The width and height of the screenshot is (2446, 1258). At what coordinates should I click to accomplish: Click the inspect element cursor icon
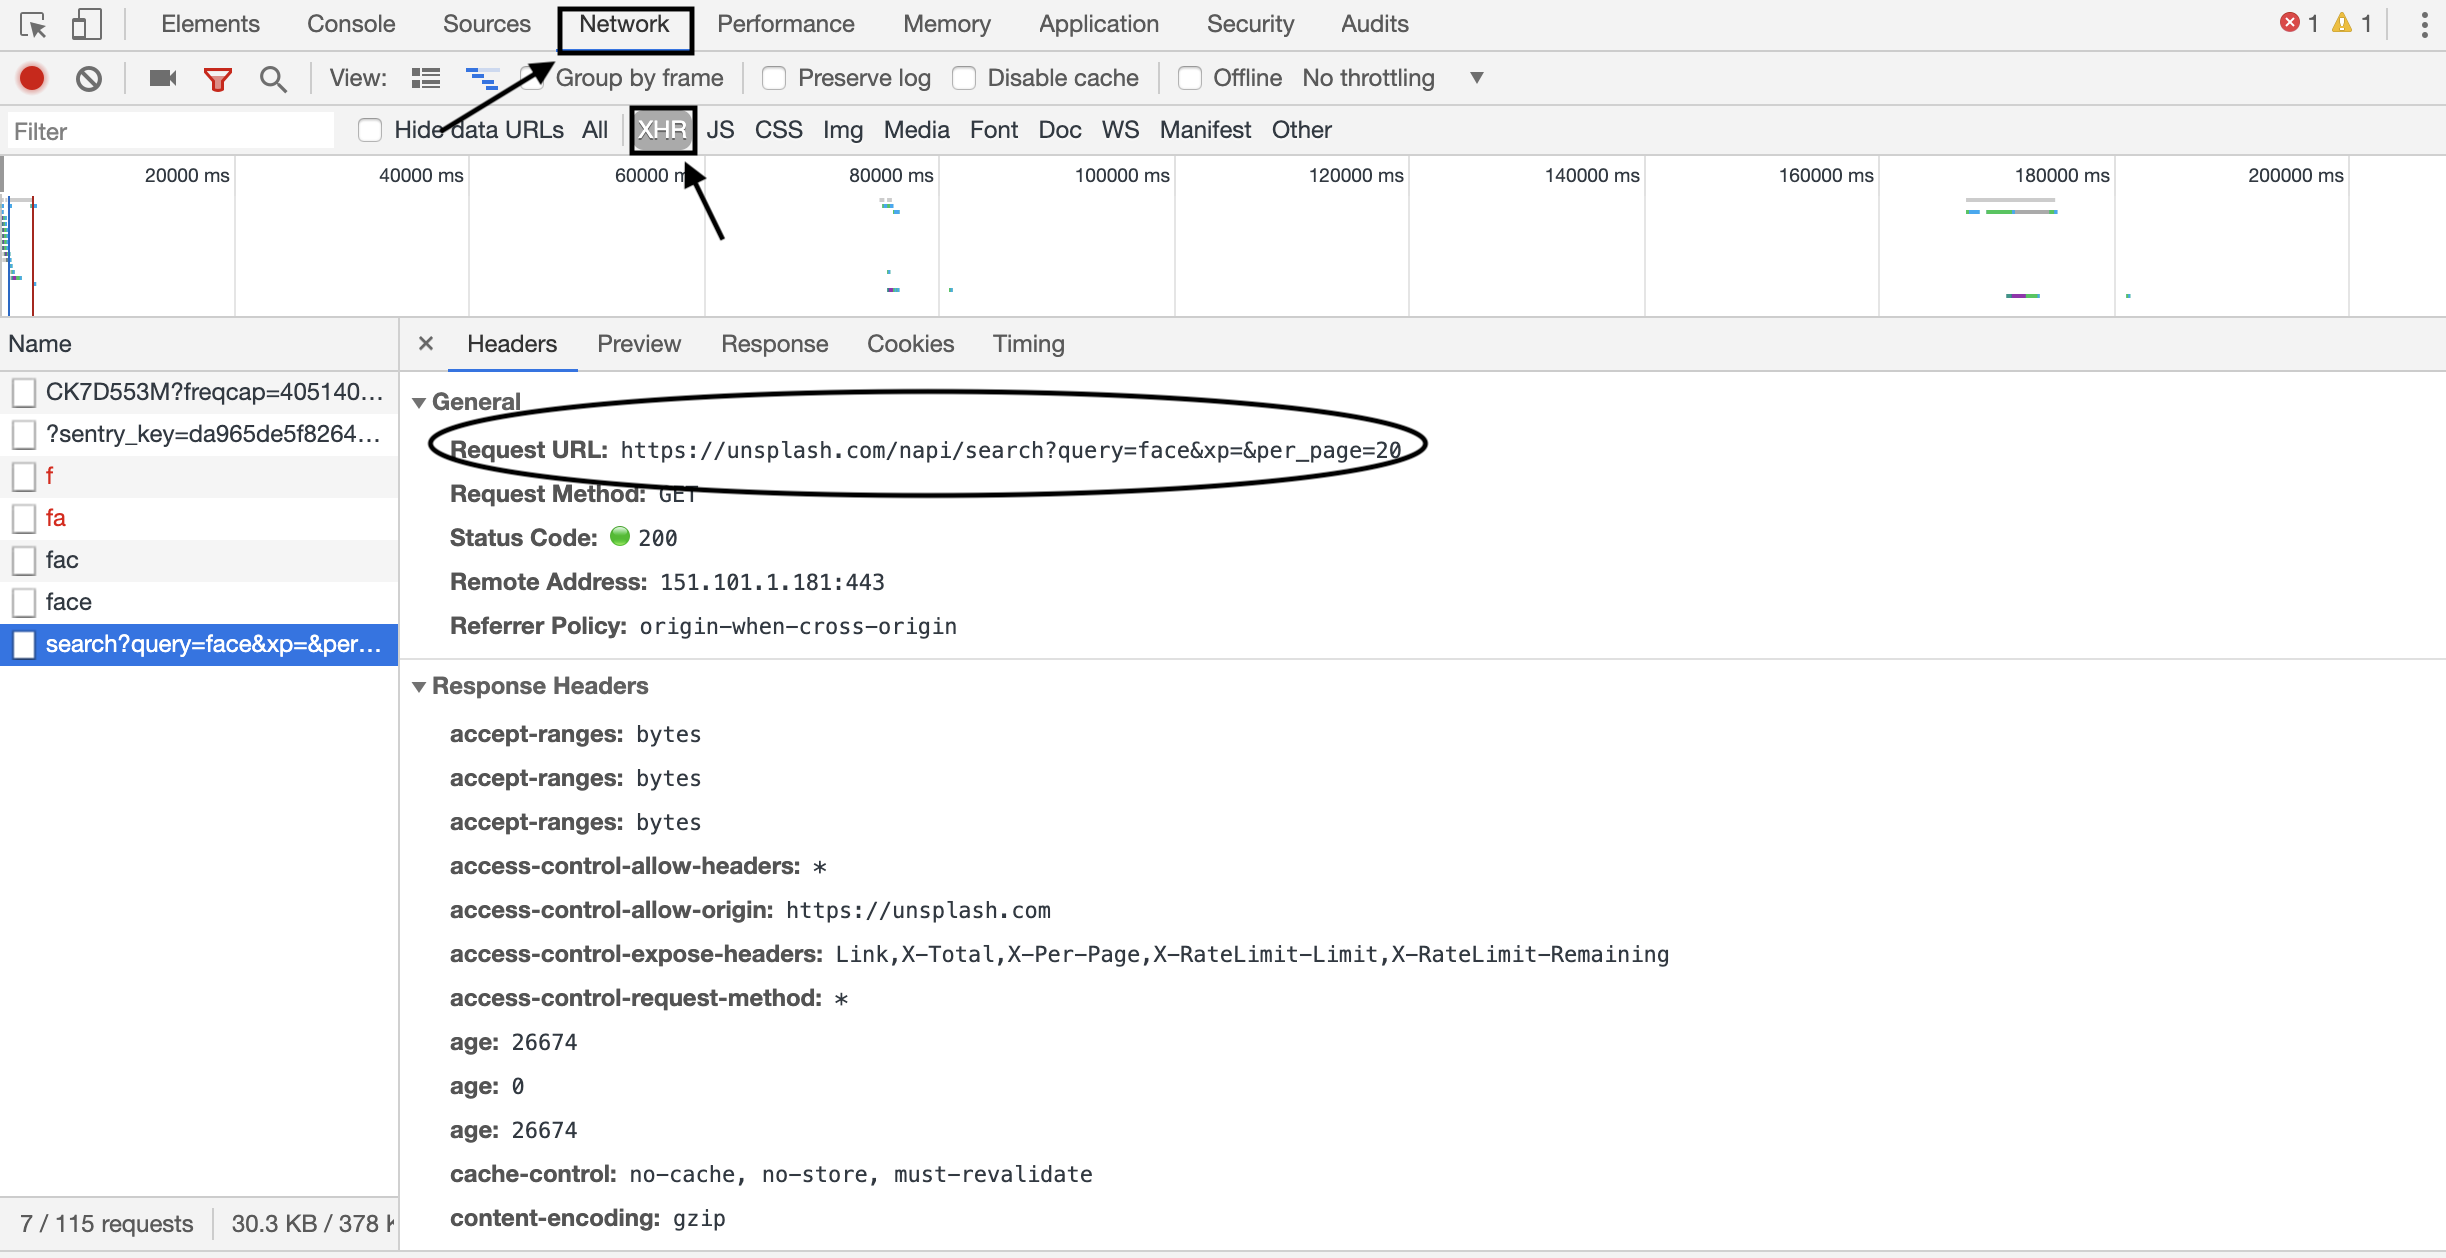coord(33,25)
